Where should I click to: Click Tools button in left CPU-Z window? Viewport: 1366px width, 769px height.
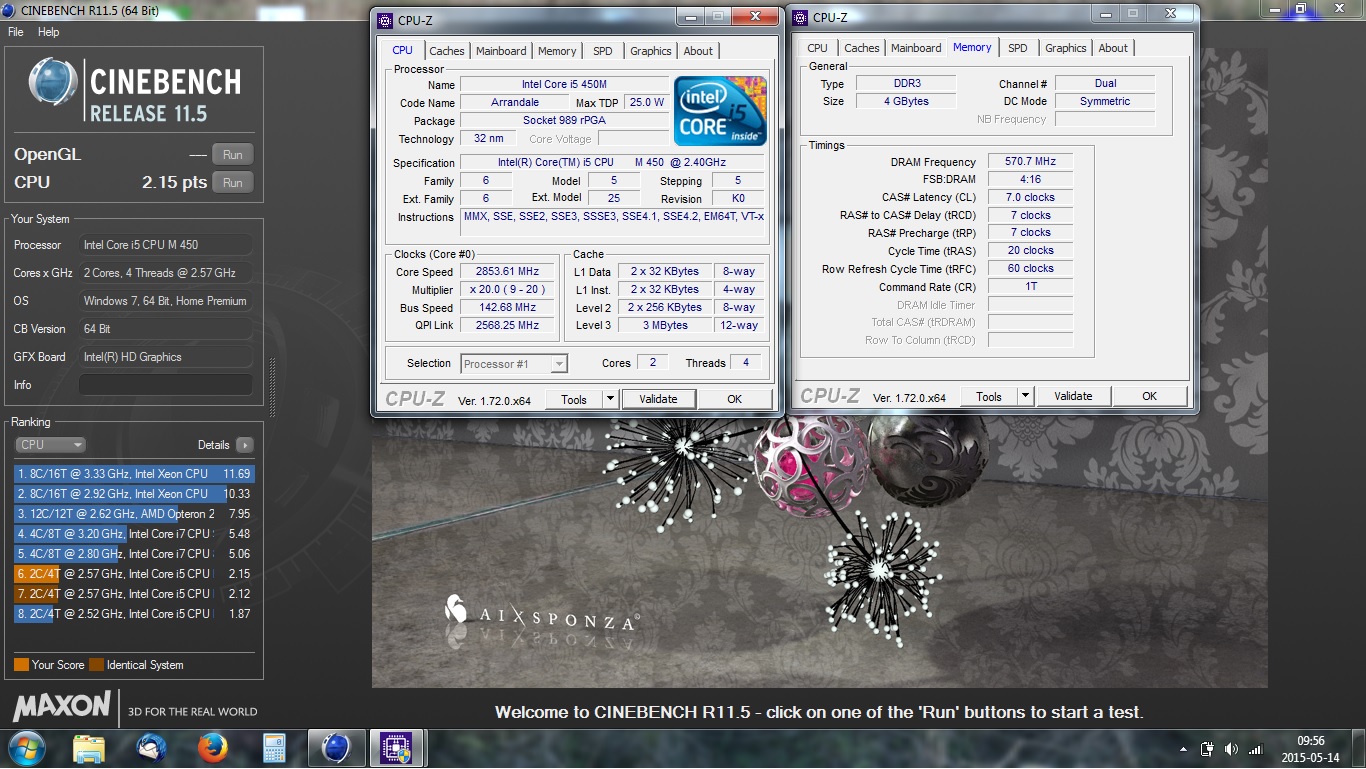coord(574,399)
